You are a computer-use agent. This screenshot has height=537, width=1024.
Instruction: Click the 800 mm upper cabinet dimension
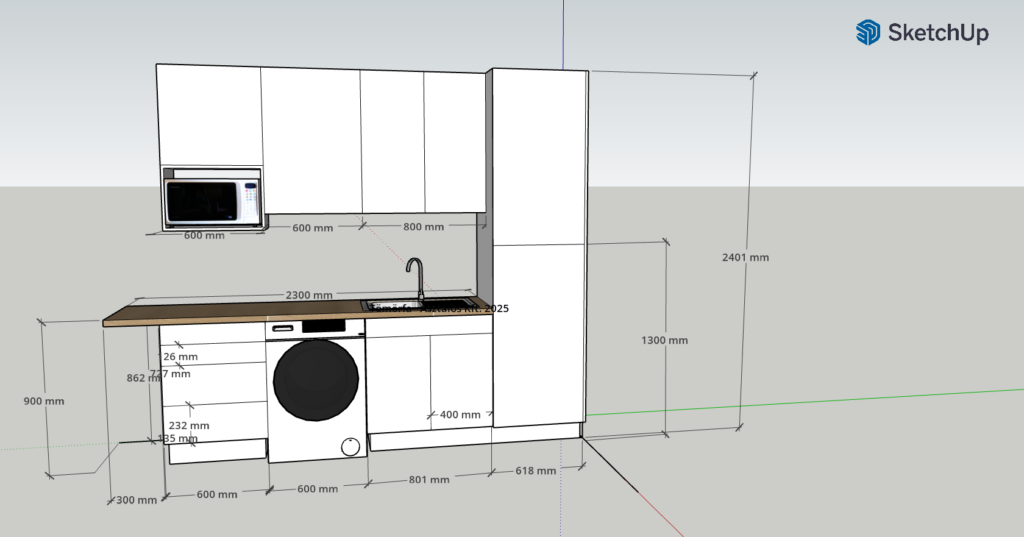[x=423, y=227]
